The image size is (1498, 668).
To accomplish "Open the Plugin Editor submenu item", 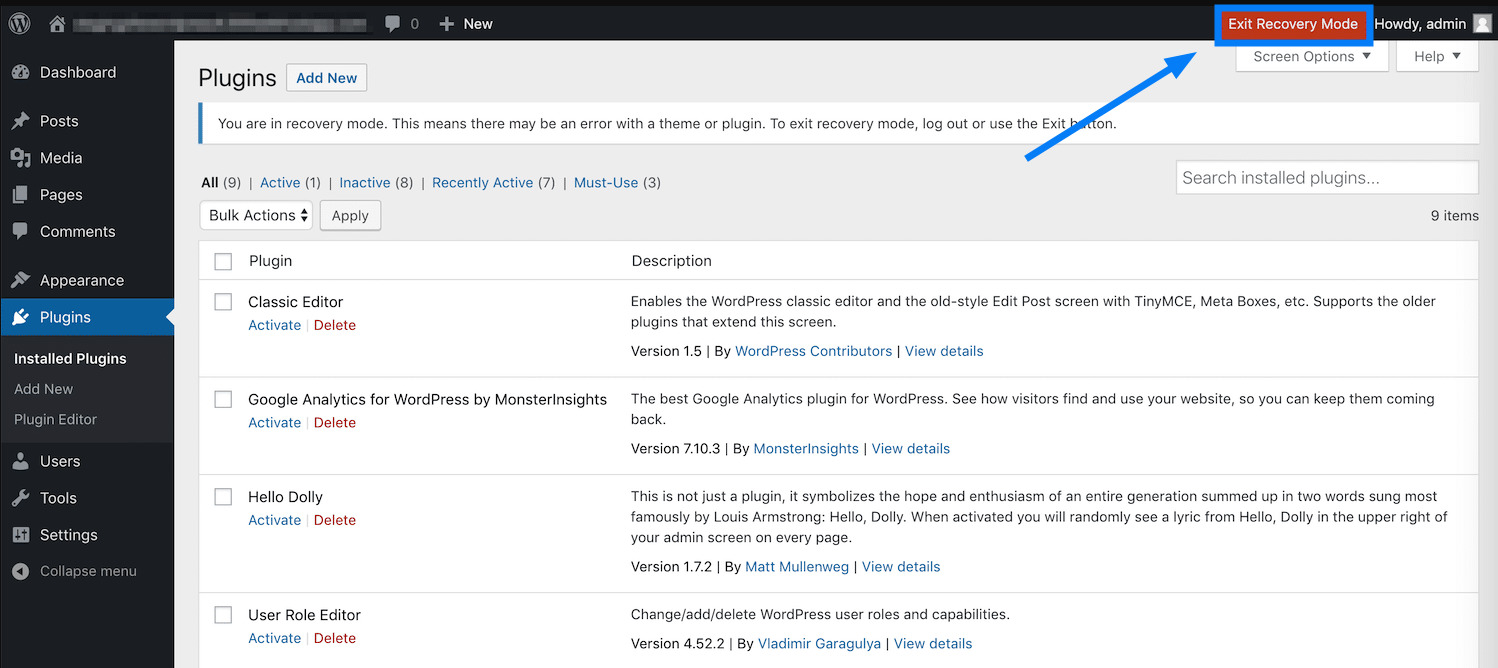I will pyautogui.click(x=55, y=419).
